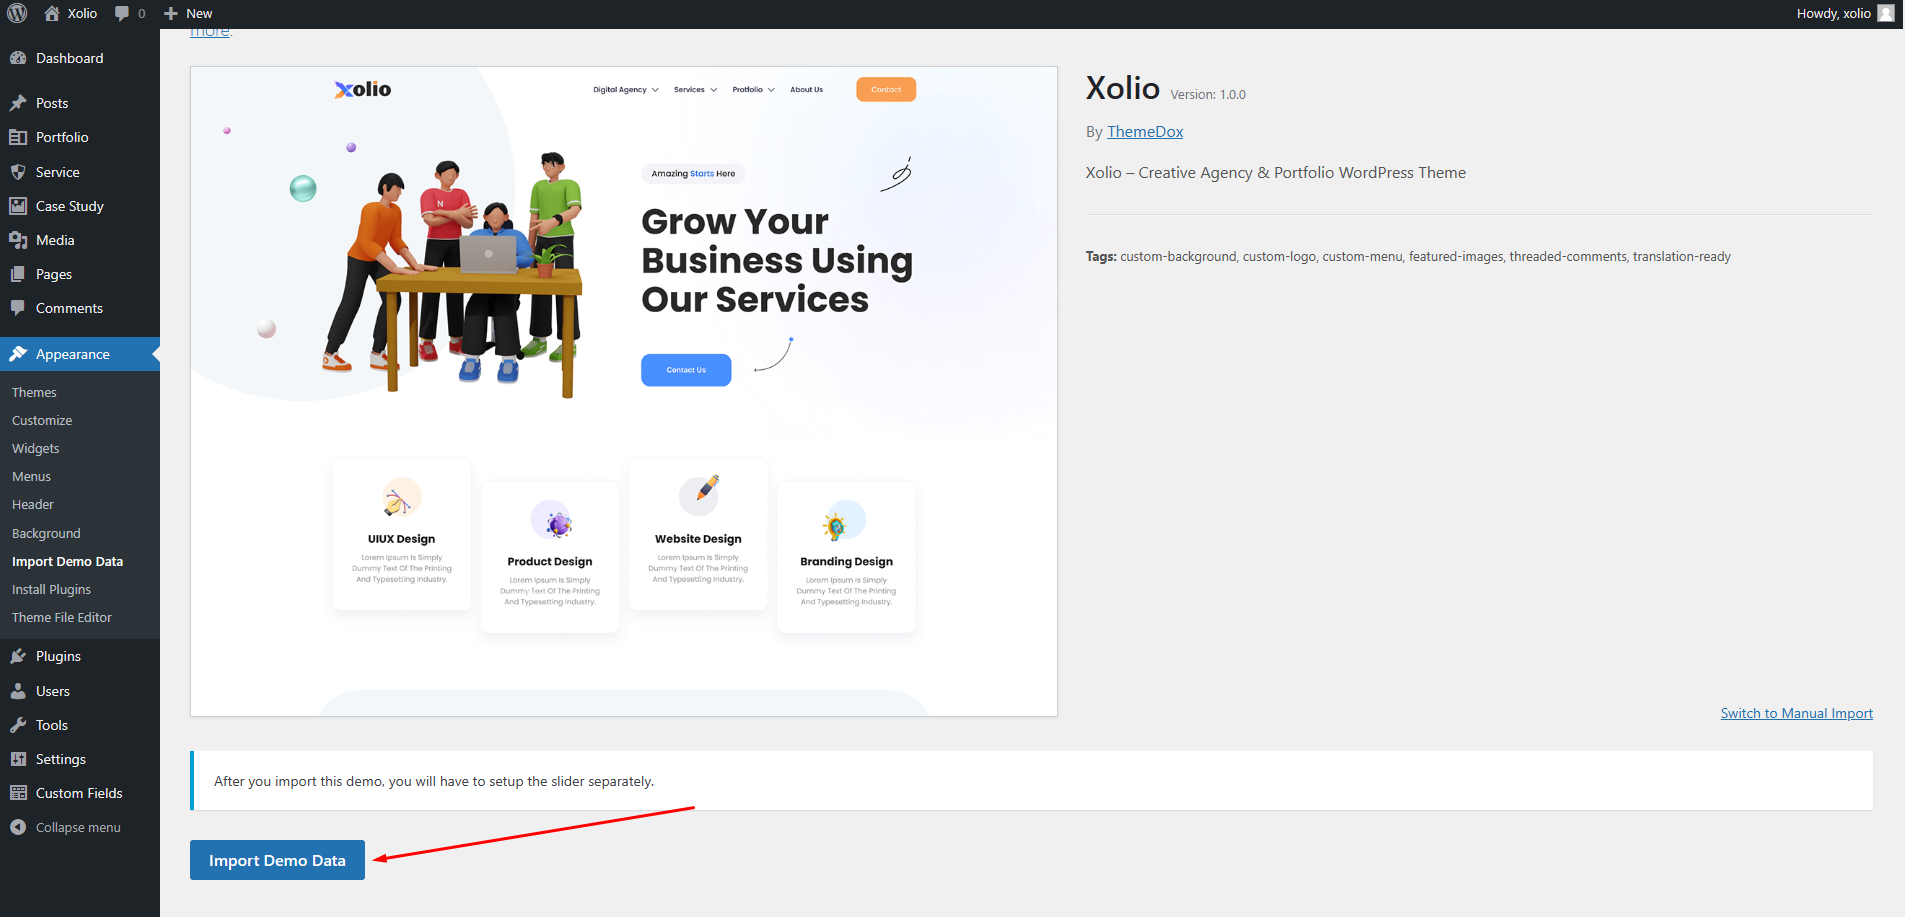1905x917 pixels.
Task: Click the Service shield icon
Action: pos(18,172)
